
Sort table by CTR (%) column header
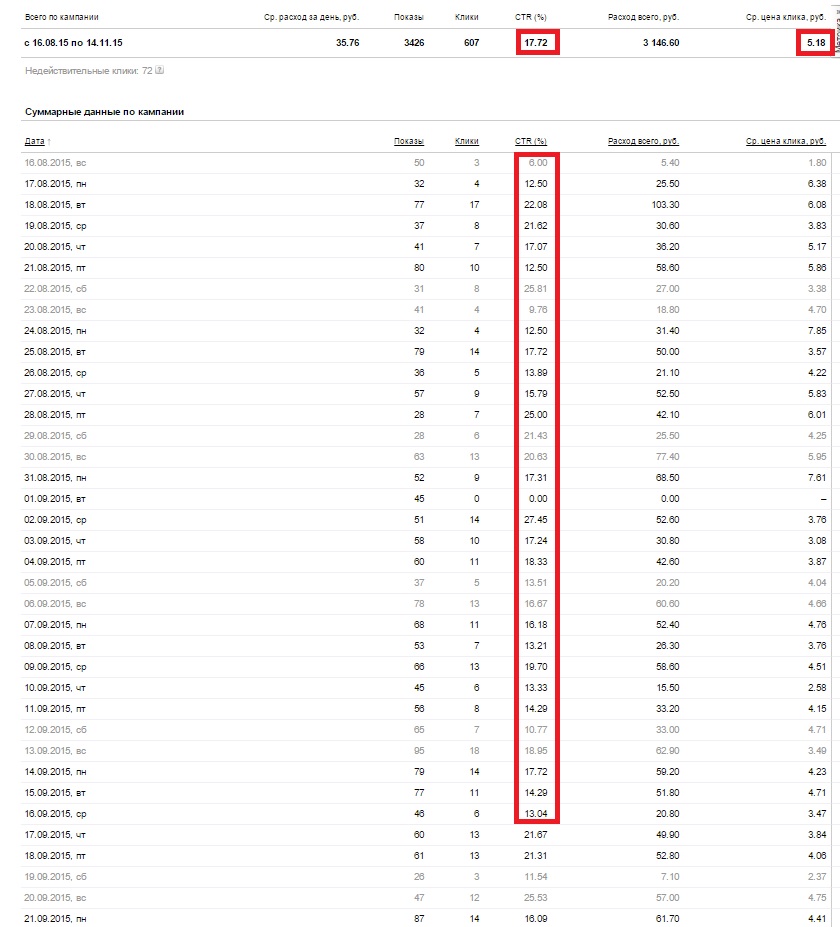pos(531,141)
